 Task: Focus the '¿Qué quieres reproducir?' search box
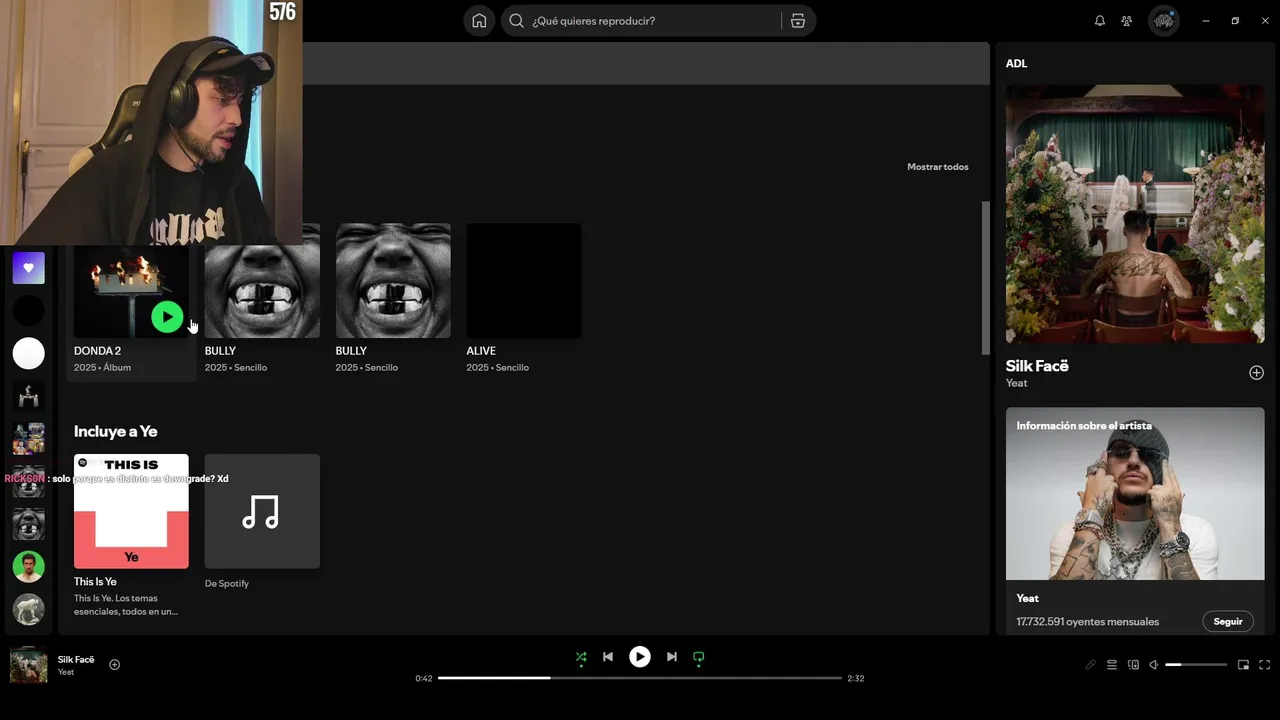(x=658, y=21)
